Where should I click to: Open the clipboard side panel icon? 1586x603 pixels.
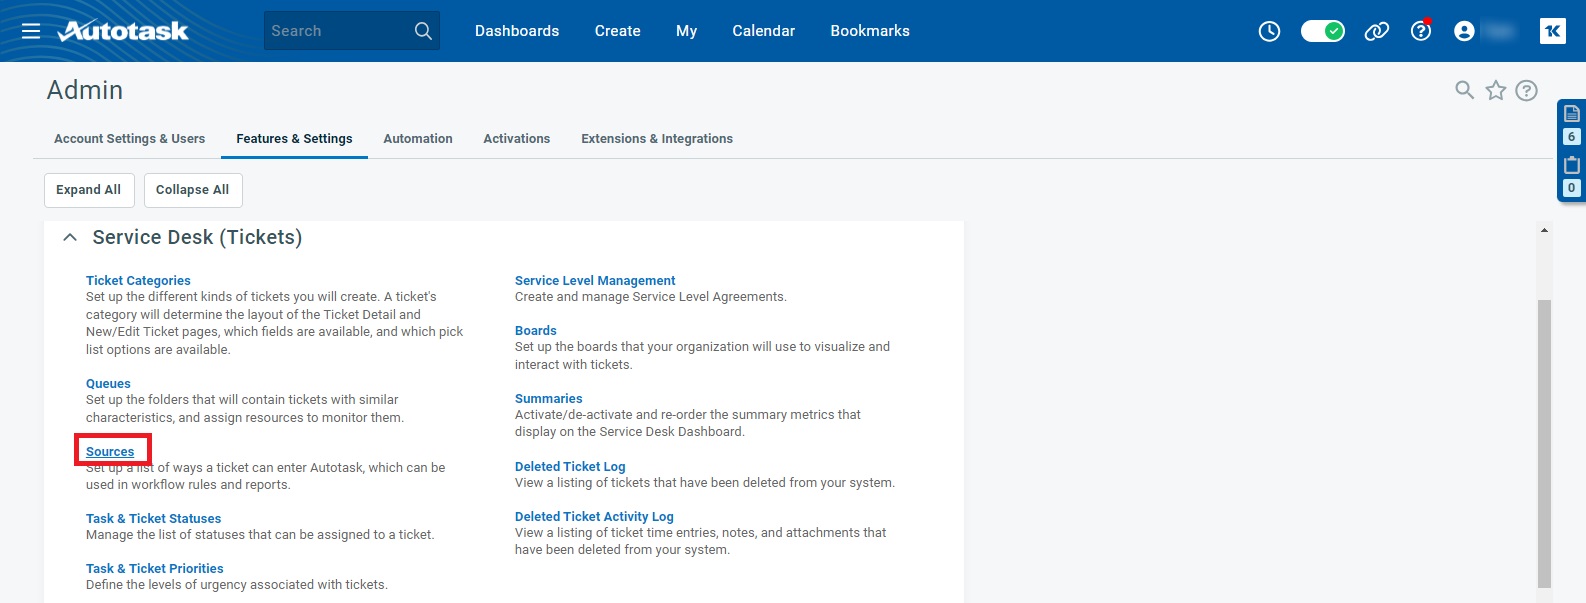click(1571, 165)
